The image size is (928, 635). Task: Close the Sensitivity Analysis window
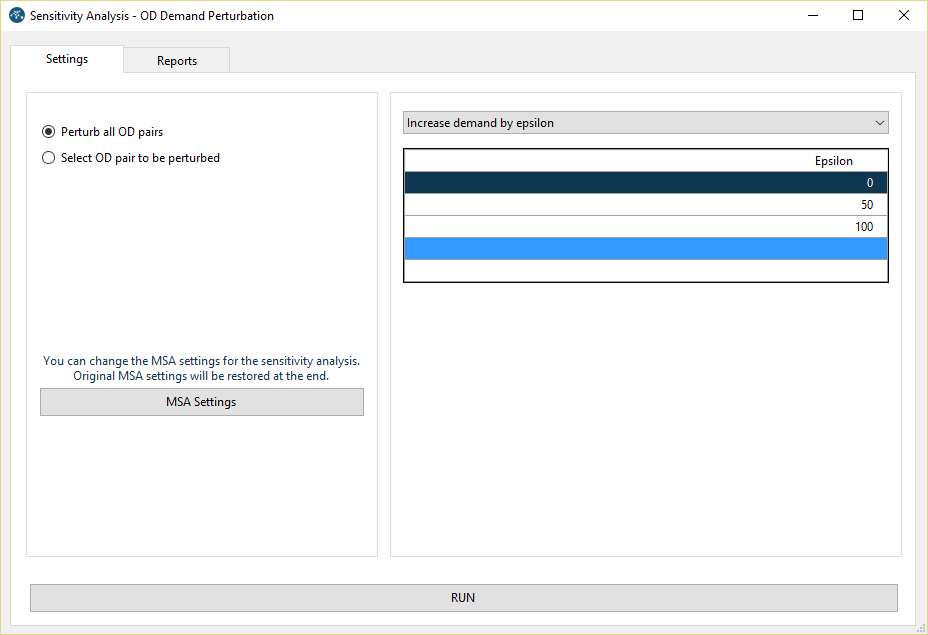[x=904, y=16]
